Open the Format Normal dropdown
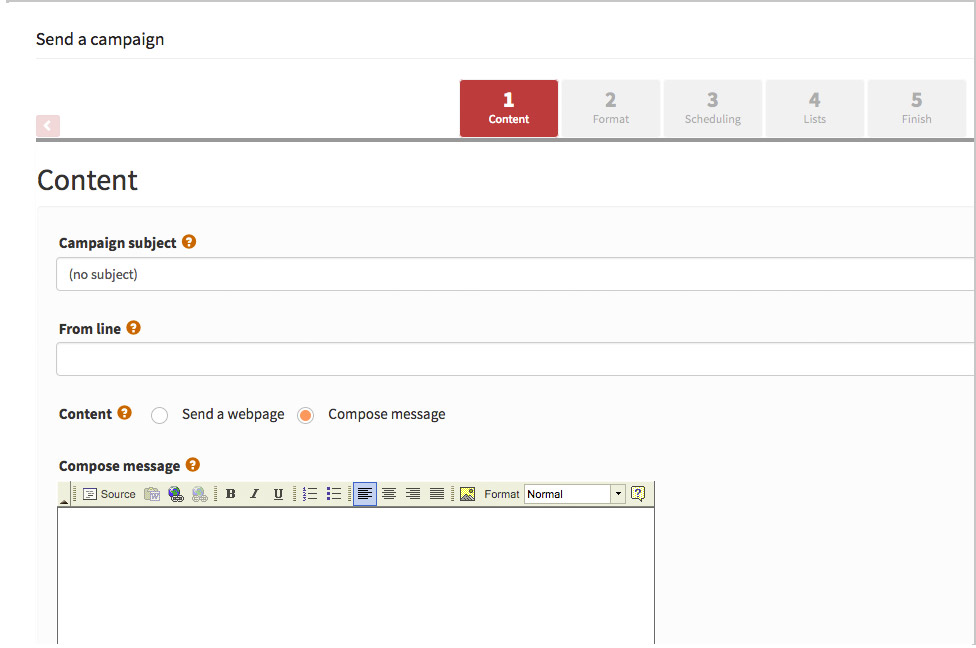This screenshot has height=648, width=976. (575, 494)
